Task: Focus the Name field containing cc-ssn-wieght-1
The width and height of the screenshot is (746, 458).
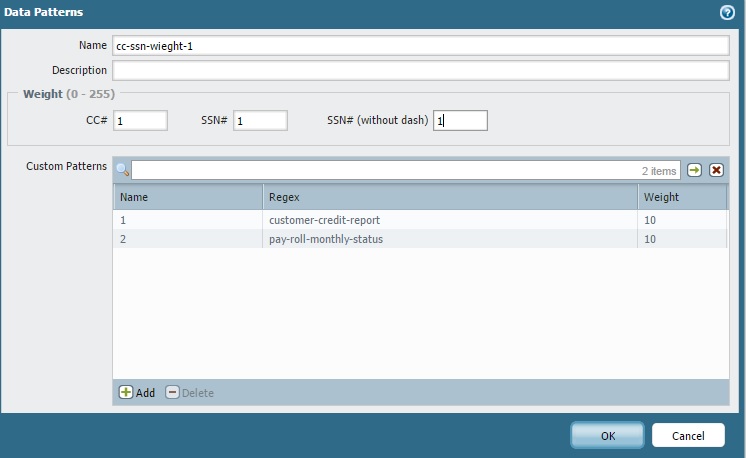Action: (421, 46)
